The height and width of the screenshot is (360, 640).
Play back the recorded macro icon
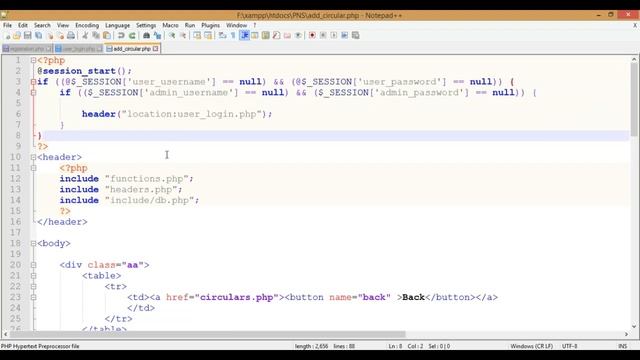334,36
